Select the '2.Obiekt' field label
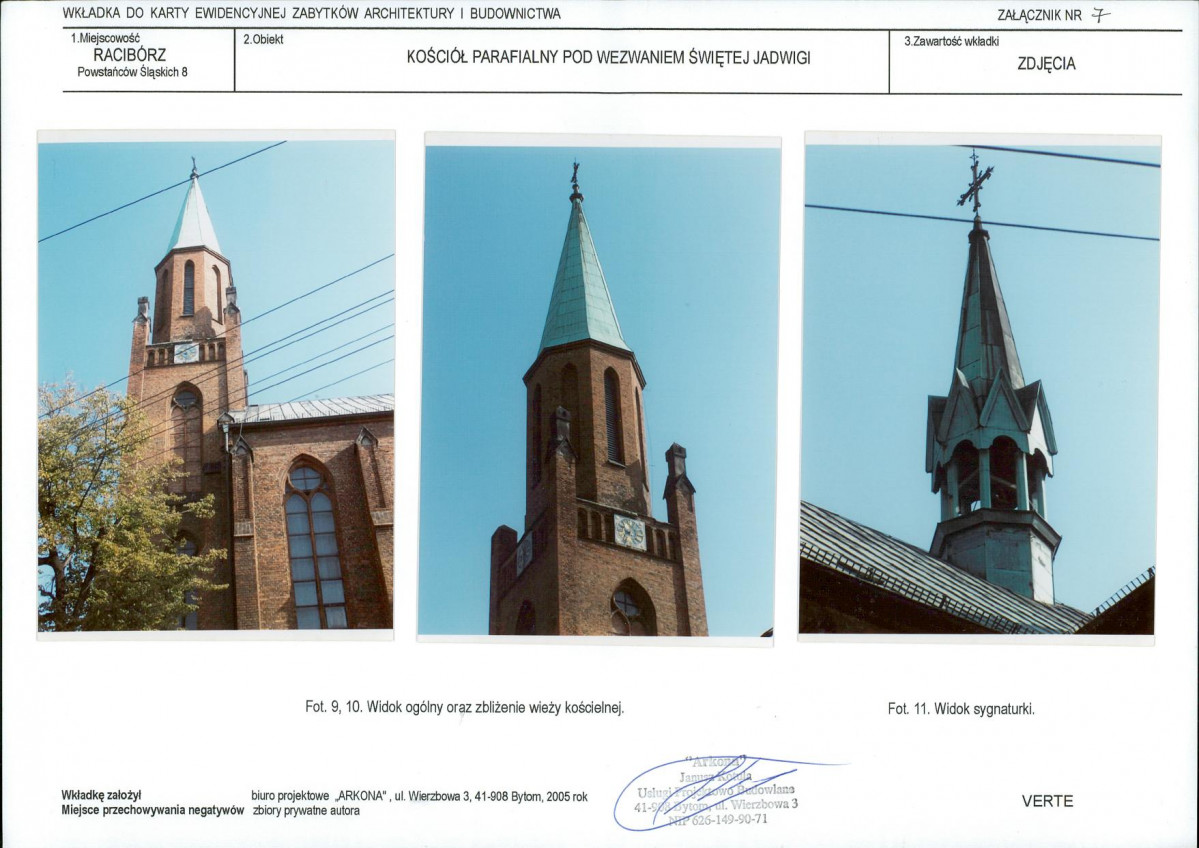Image resolution: width=1199 pixels, height=848 pixels. point(262,39)
